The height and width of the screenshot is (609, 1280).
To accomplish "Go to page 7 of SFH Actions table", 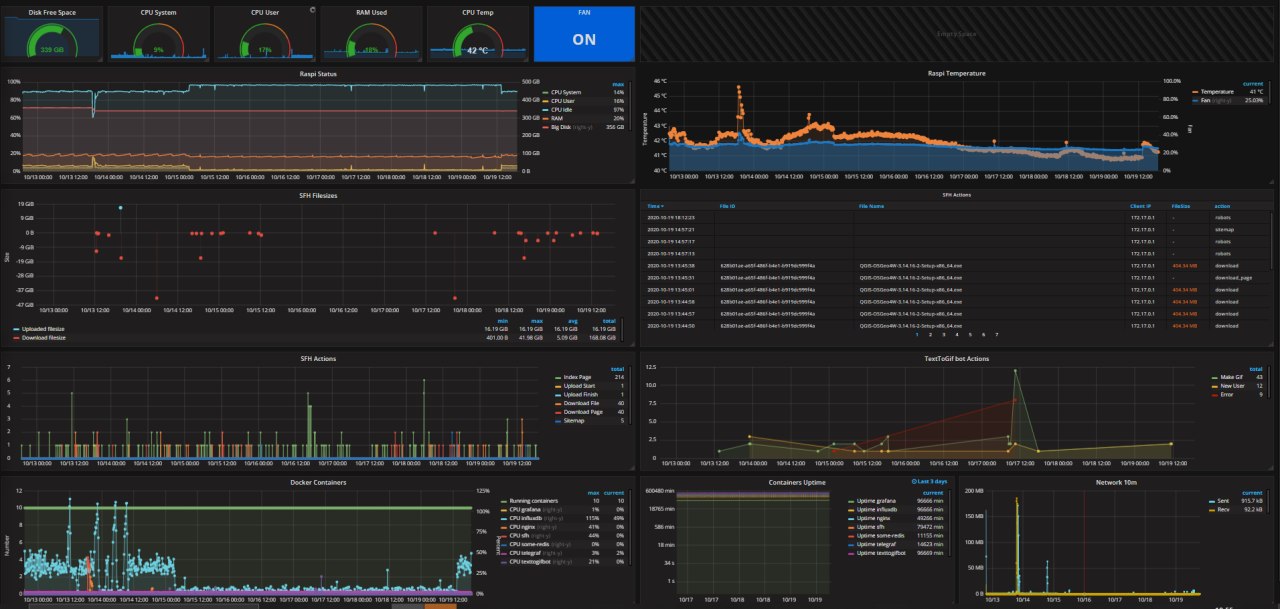I will click(x=996, y=334).
